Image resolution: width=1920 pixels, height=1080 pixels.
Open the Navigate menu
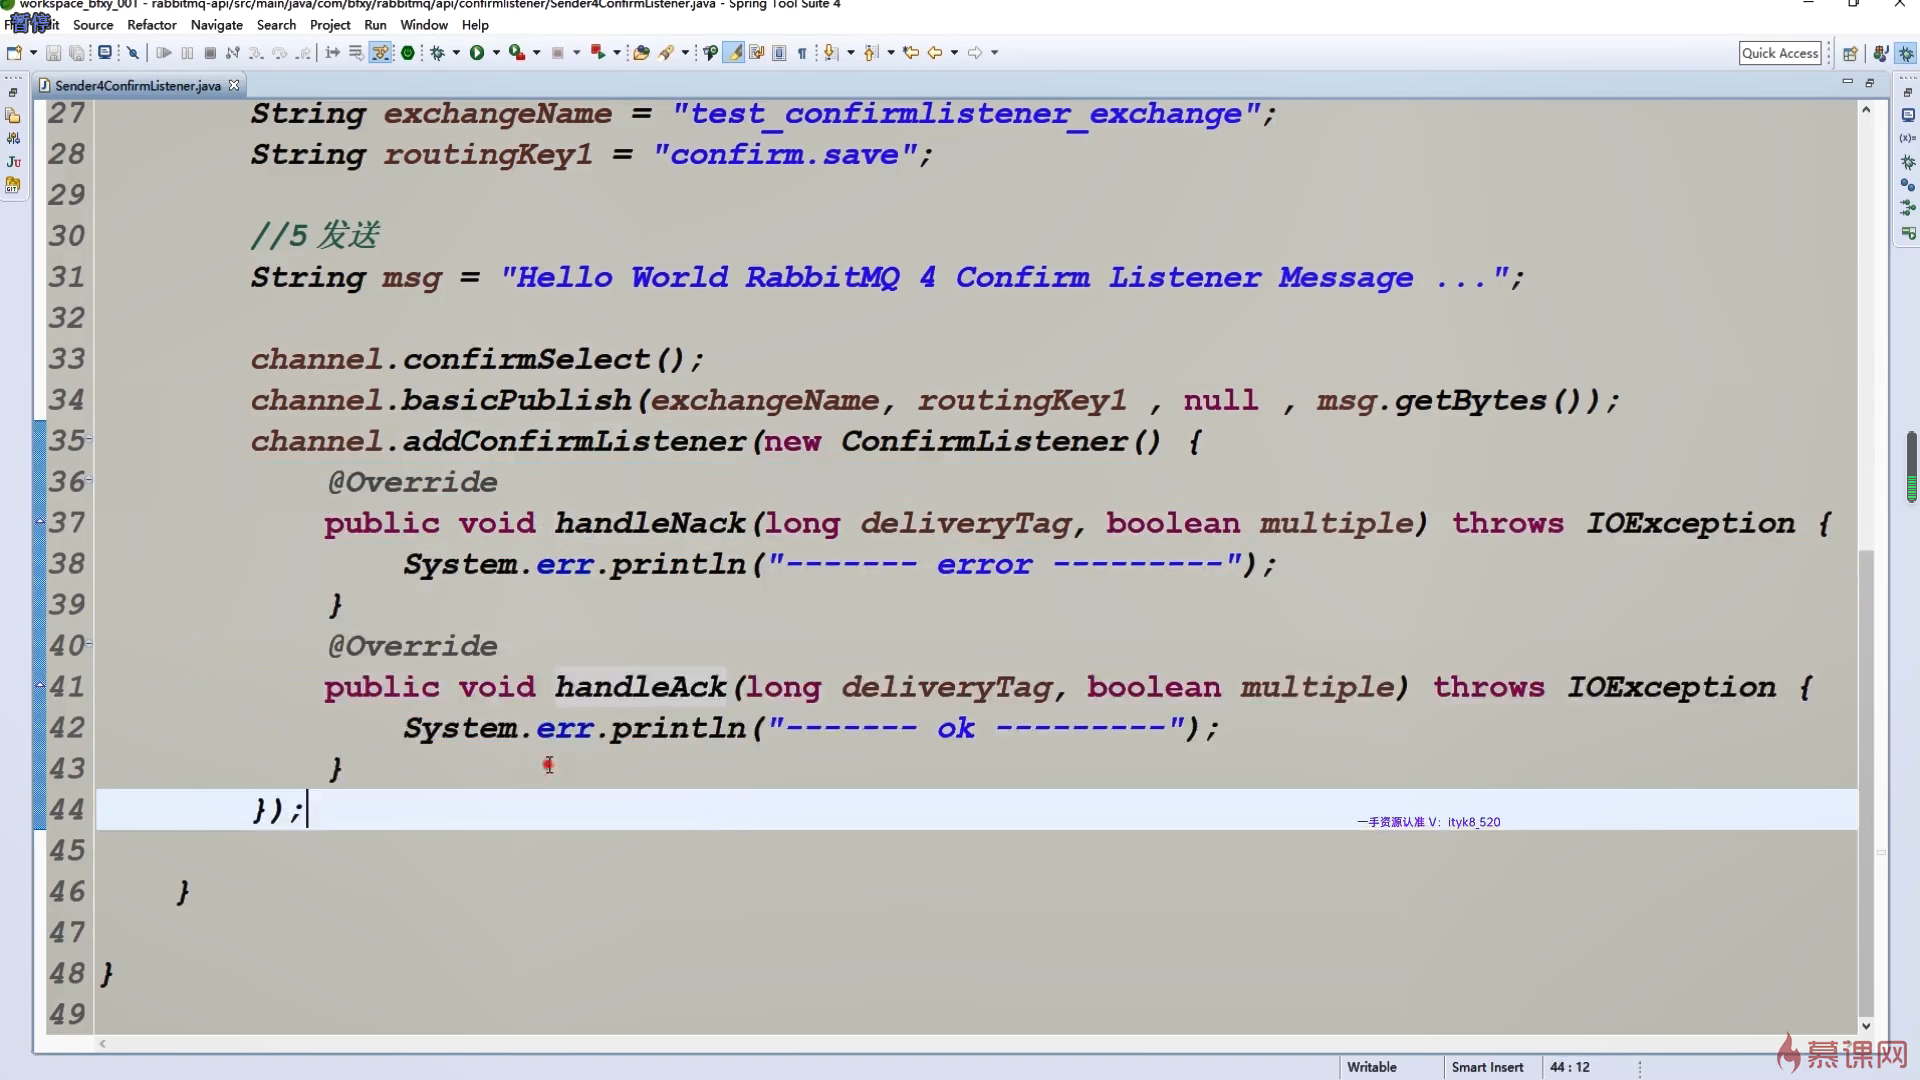(x=216, y=25)
